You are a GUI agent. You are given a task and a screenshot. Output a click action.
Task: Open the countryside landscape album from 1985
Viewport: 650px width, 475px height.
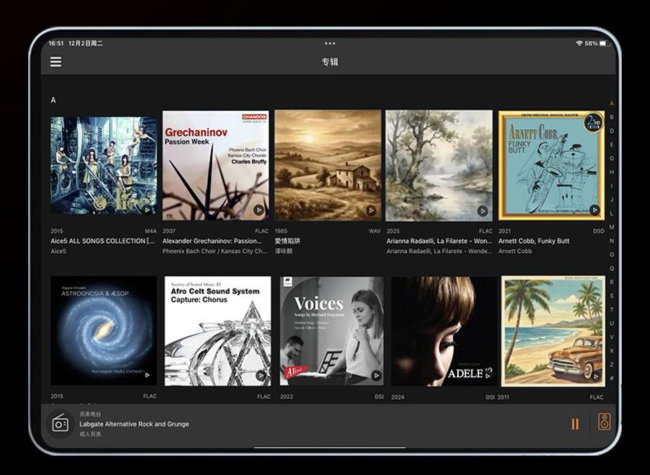point(328,165)
